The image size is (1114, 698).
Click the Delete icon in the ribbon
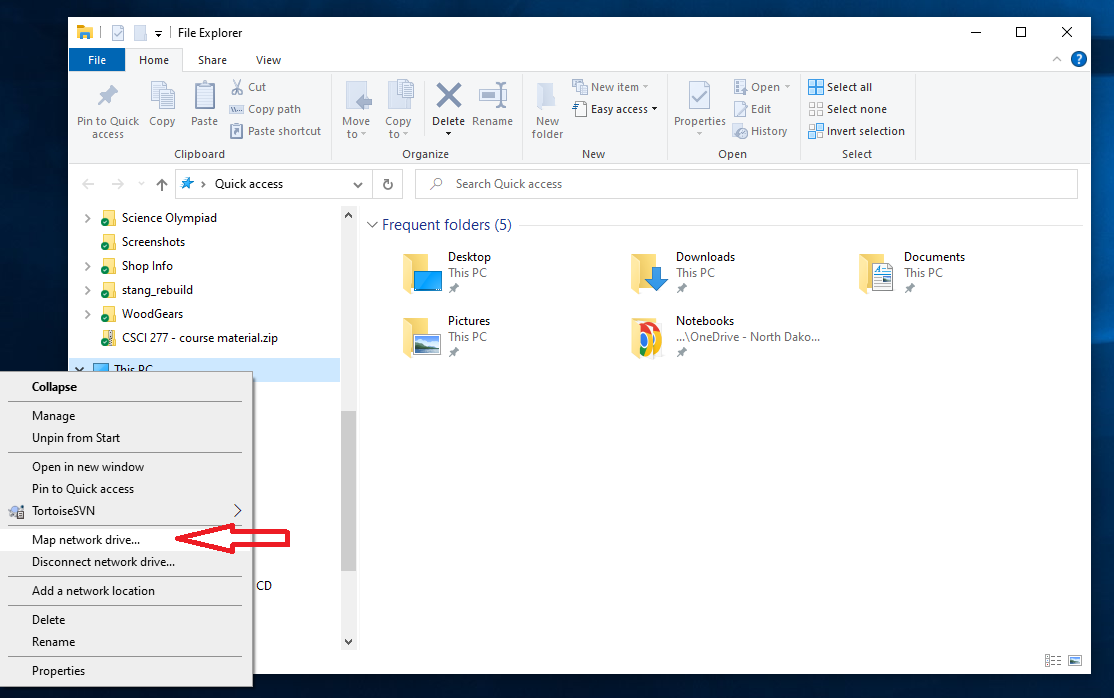click(448, 98)
